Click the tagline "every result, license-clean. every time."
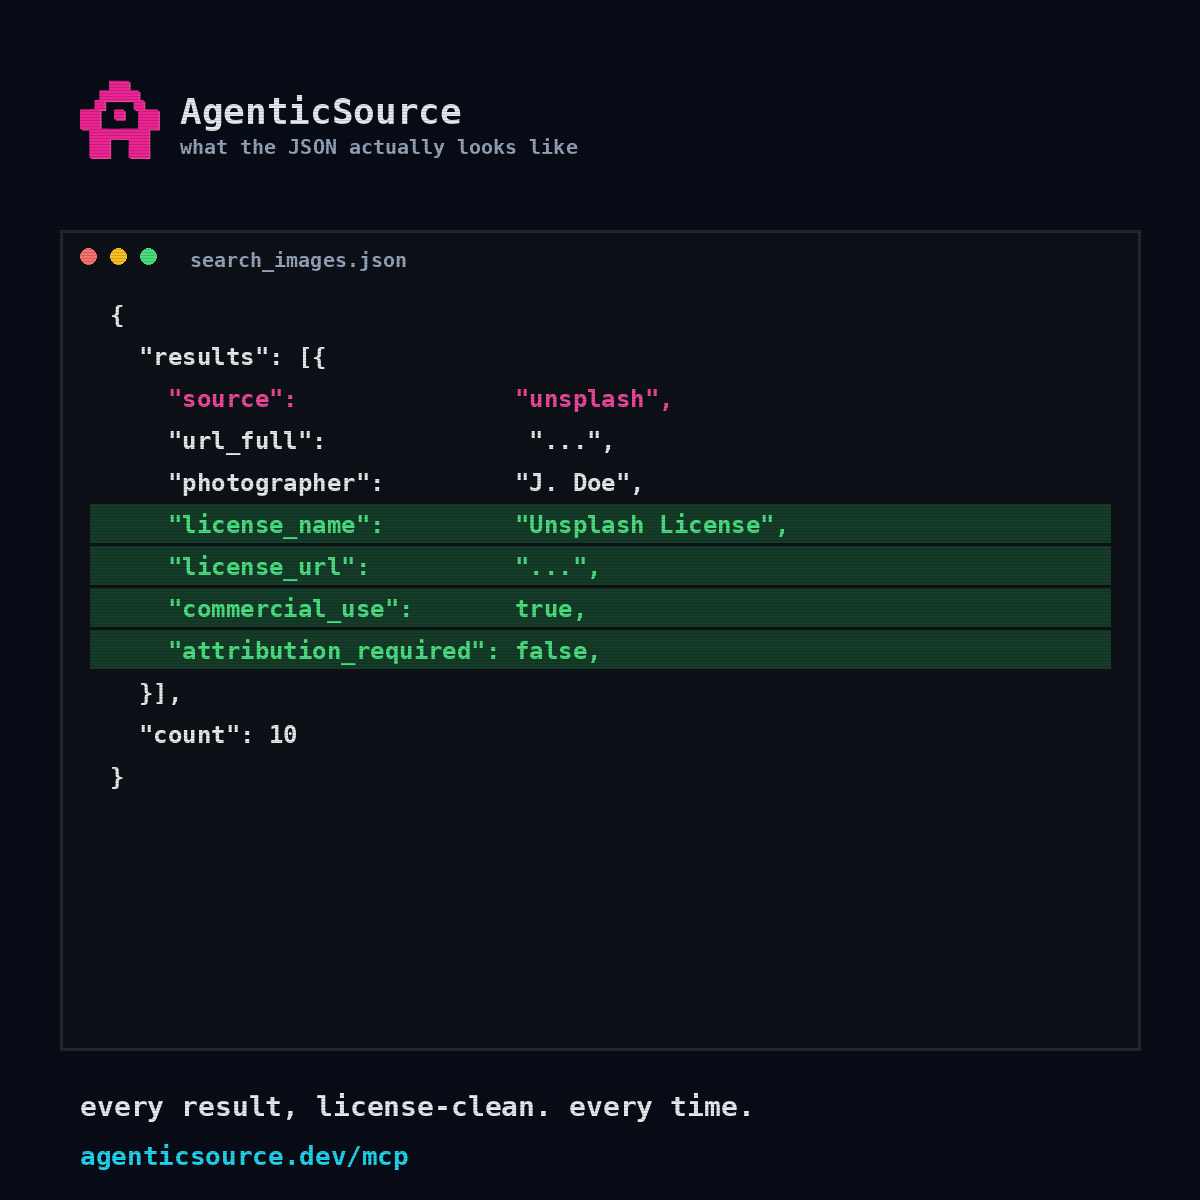 pyautogui.click(x=416, y=1107)
